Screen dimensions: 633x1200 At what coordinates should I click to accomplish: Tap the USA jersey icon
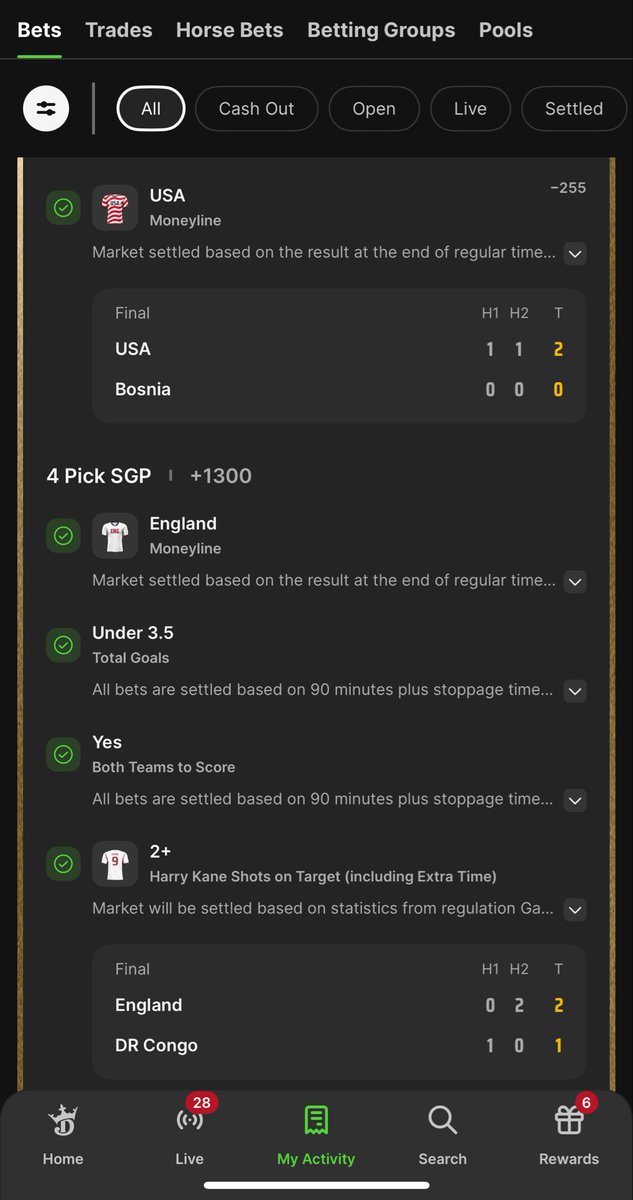click(115, 208)
